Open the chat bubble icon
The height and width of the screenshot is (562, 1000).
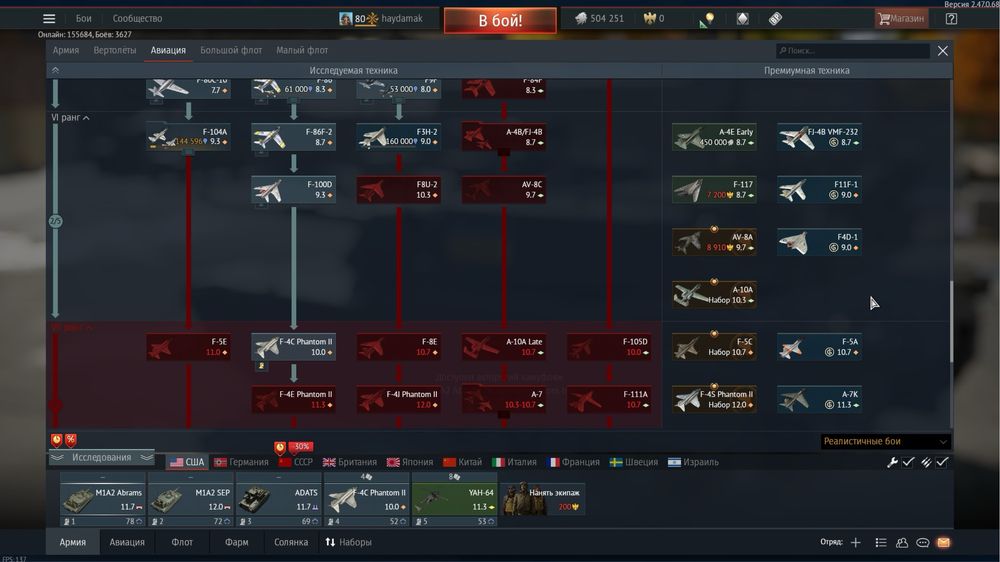click(x=922, y=542)
